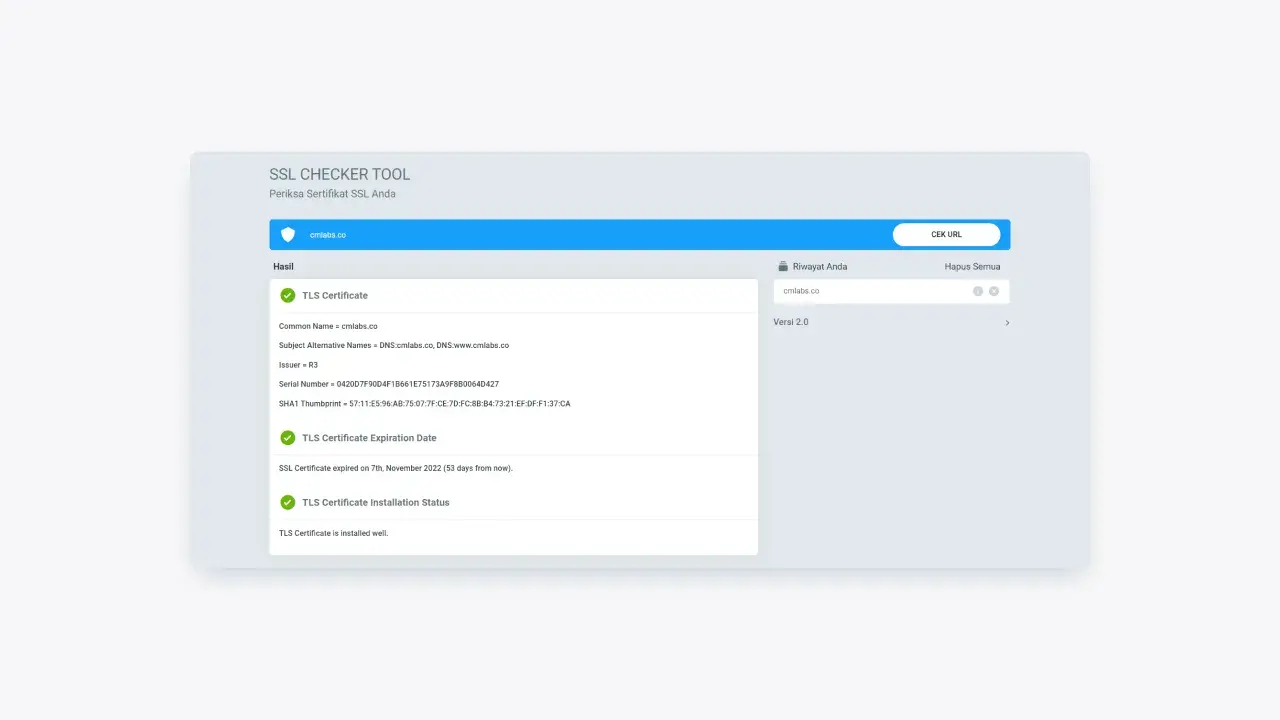
Task: Click the Subject Alternative Names line
Action: (x=393, y=345)
